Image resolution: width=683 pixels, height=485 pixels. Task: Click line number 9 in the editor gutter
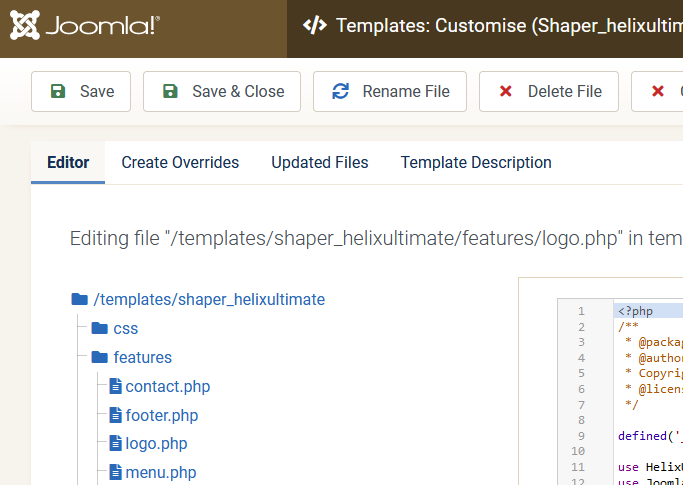pyautogui.click(x=580, y=435)
